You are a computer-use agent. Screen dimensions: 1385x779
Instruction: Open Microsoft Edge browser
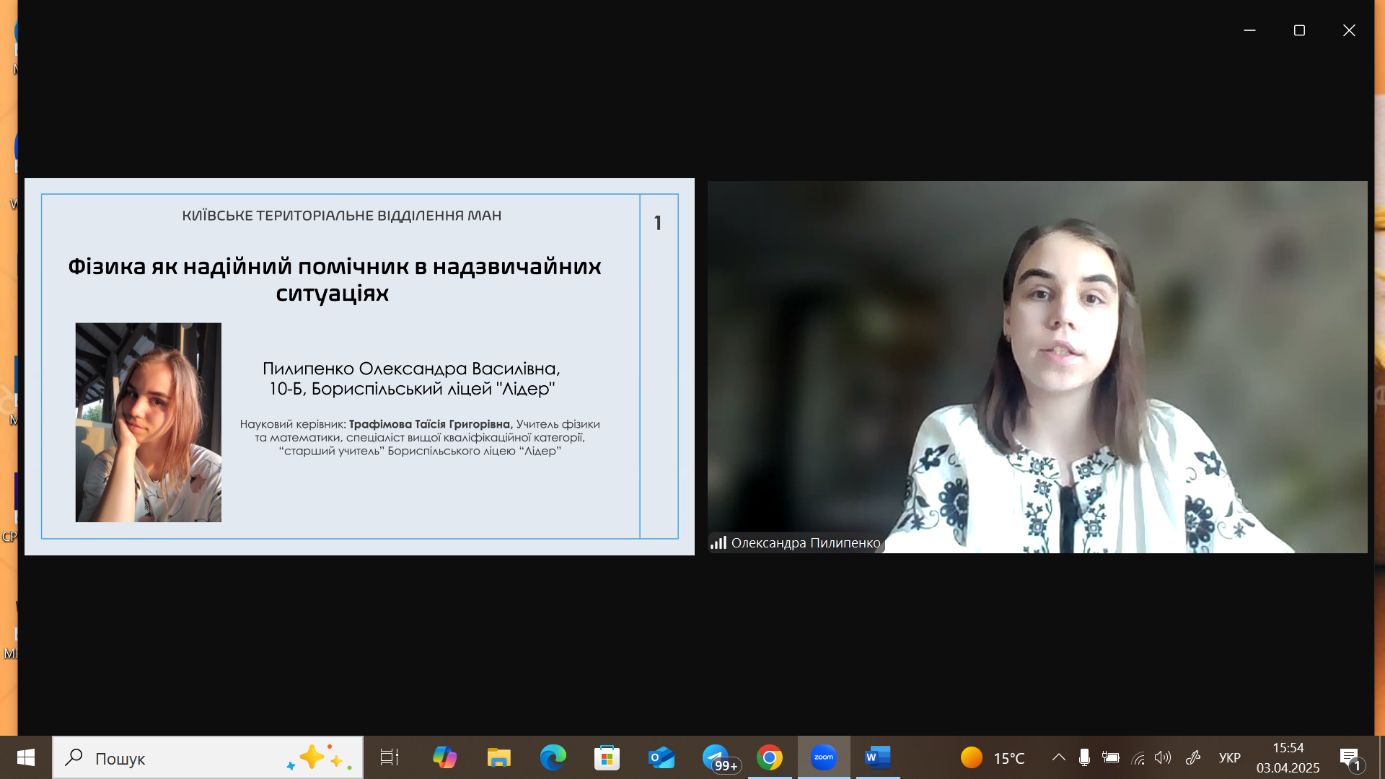(x=553, y=758)
